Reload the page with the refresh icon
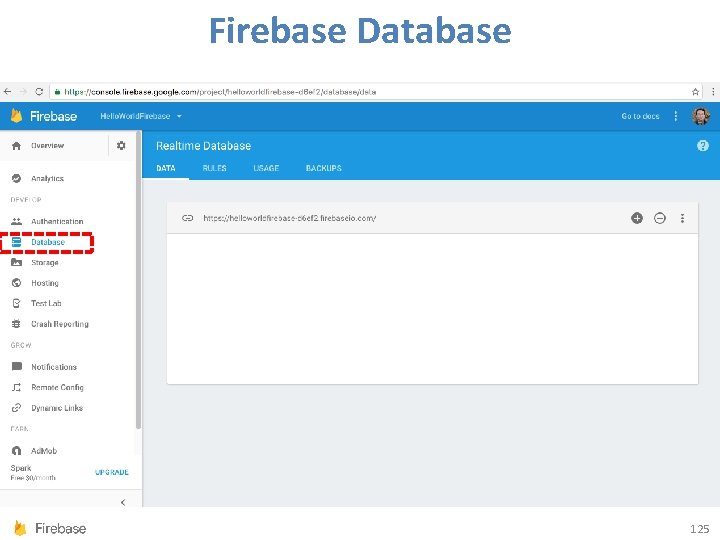 pos(39,91)
